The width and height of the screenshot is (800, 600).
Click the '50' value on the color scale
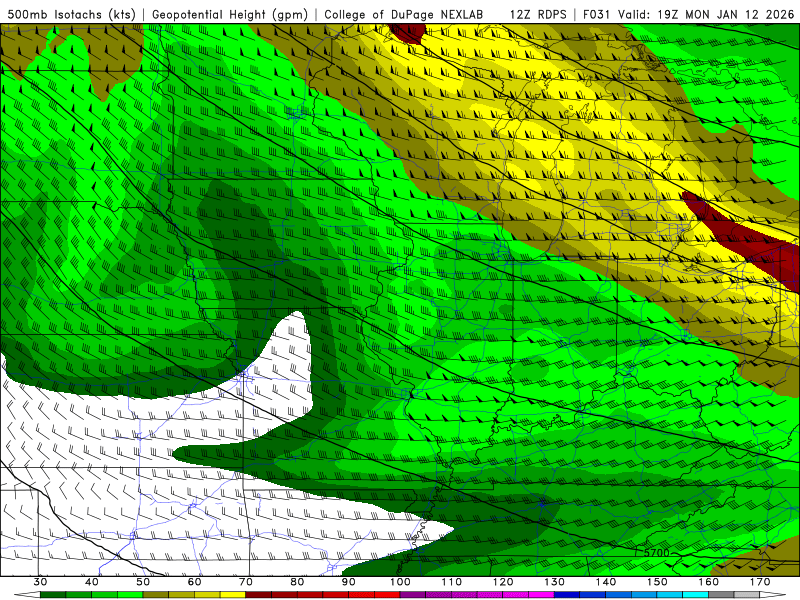coord(143,582)
